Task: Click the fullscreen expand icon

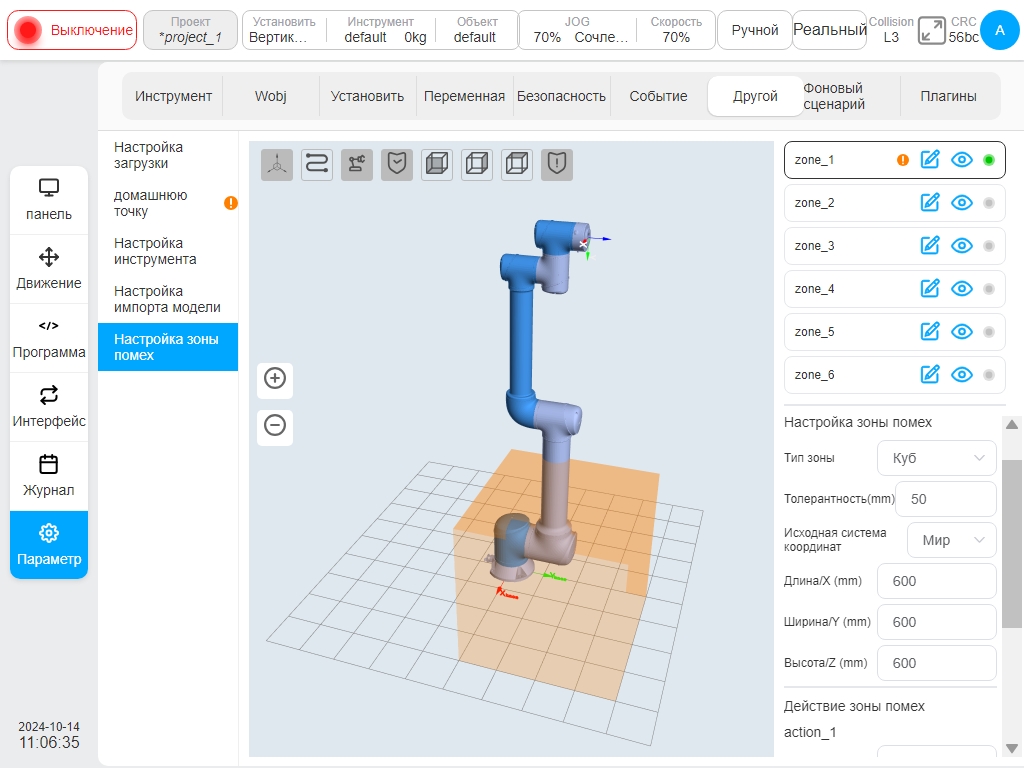Action: pyautogui.click(x=931, y=31)
